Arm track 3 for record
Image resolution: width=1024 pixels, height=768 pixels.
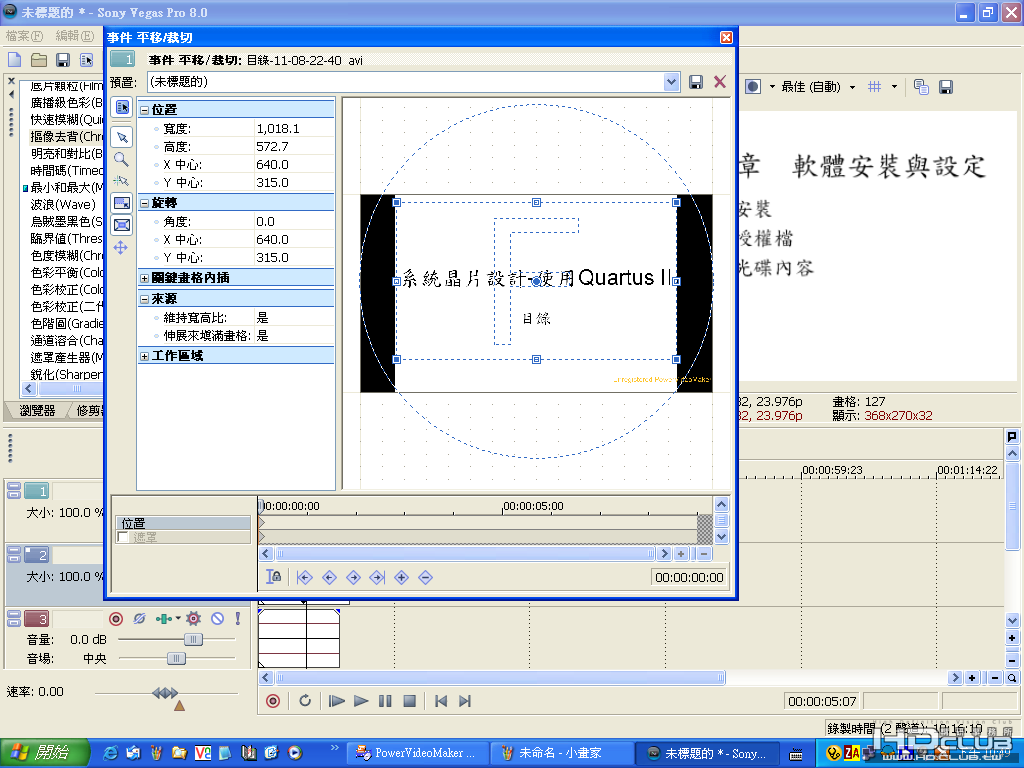click(x=116, y=618)
